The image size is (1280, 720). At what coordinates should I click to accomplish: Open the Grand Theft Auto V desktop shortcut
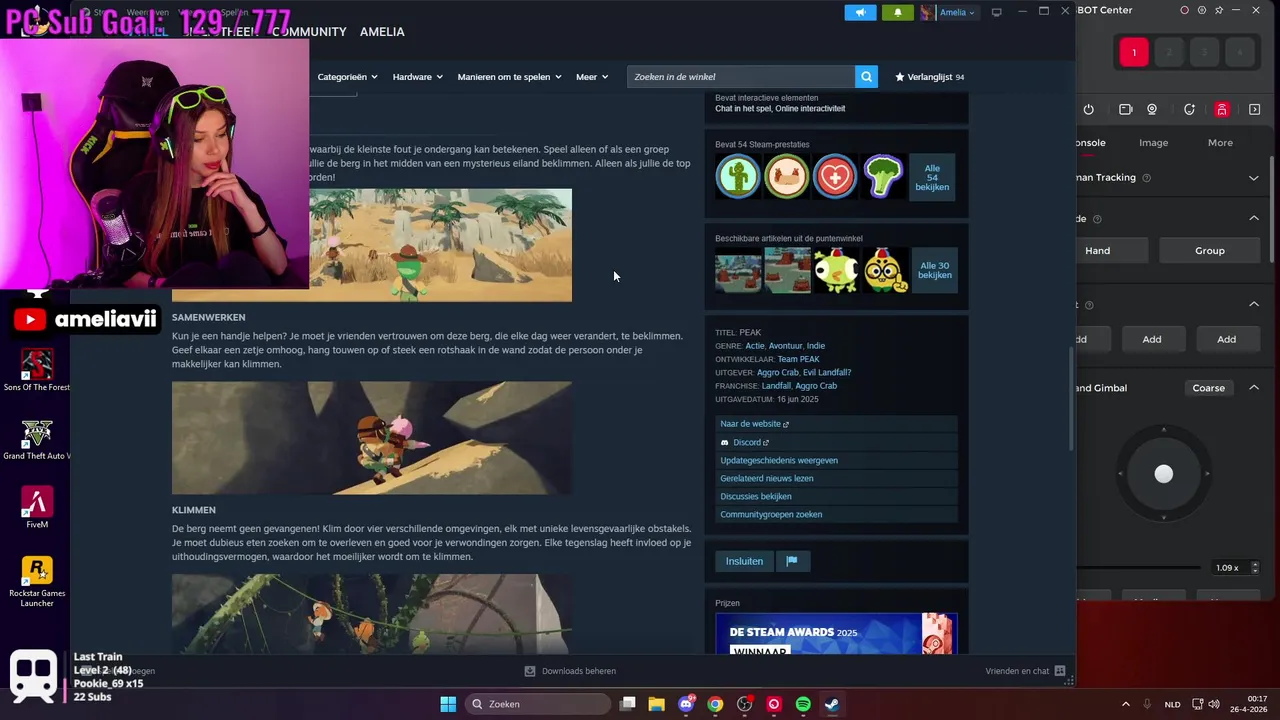[37, 439]
